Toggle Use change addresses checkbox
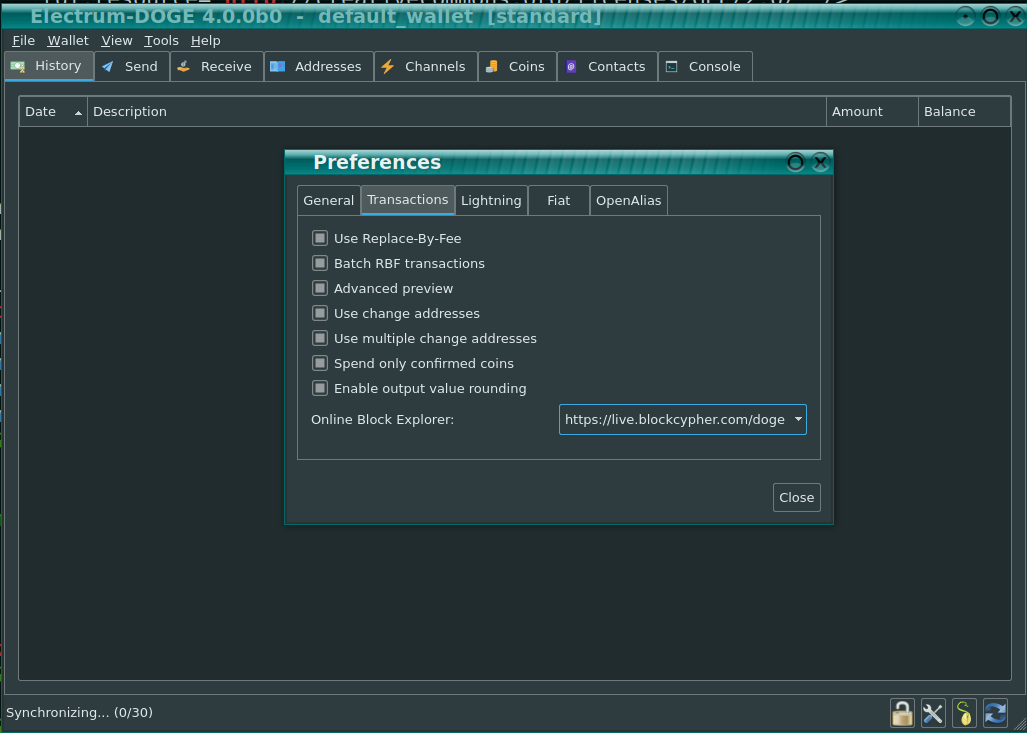1027x733 pixels. [x=320, y=313]
